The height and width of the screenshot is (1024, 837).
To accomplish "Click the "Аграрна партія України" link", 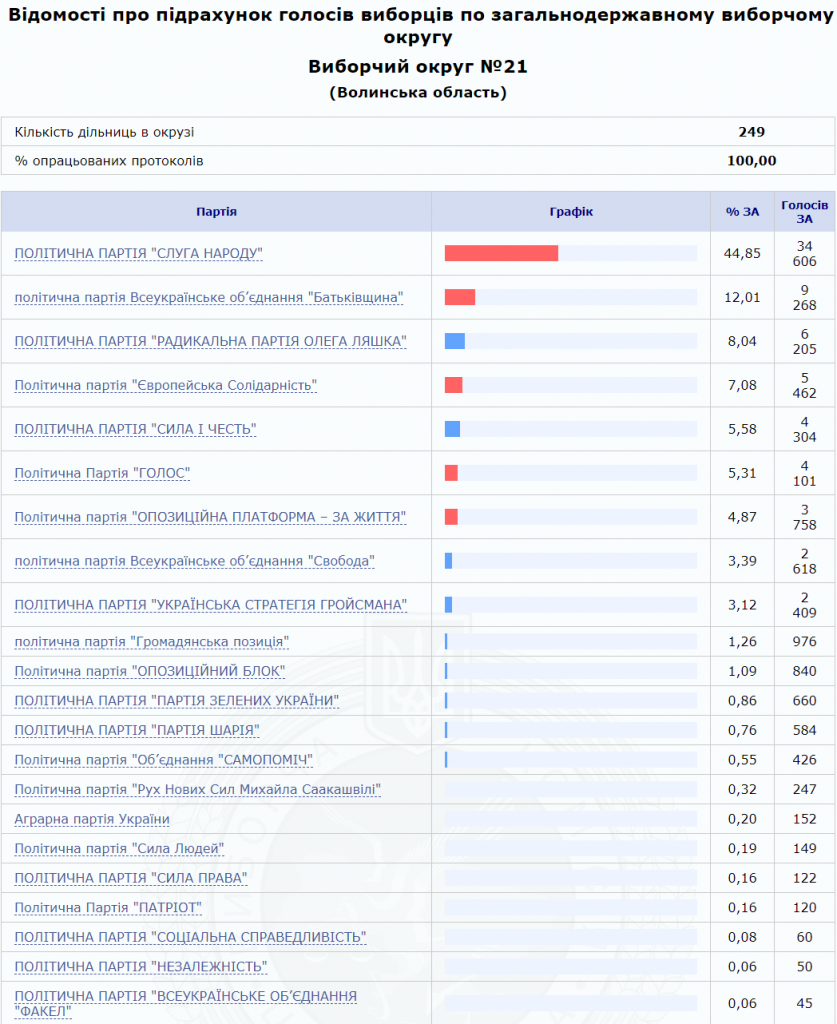I will (x=92, y=820).
